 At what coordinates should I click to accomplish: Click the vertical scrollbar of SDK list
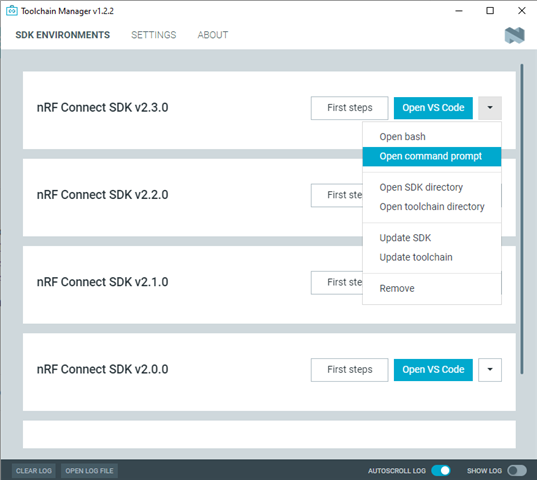(x=522, y=219)
